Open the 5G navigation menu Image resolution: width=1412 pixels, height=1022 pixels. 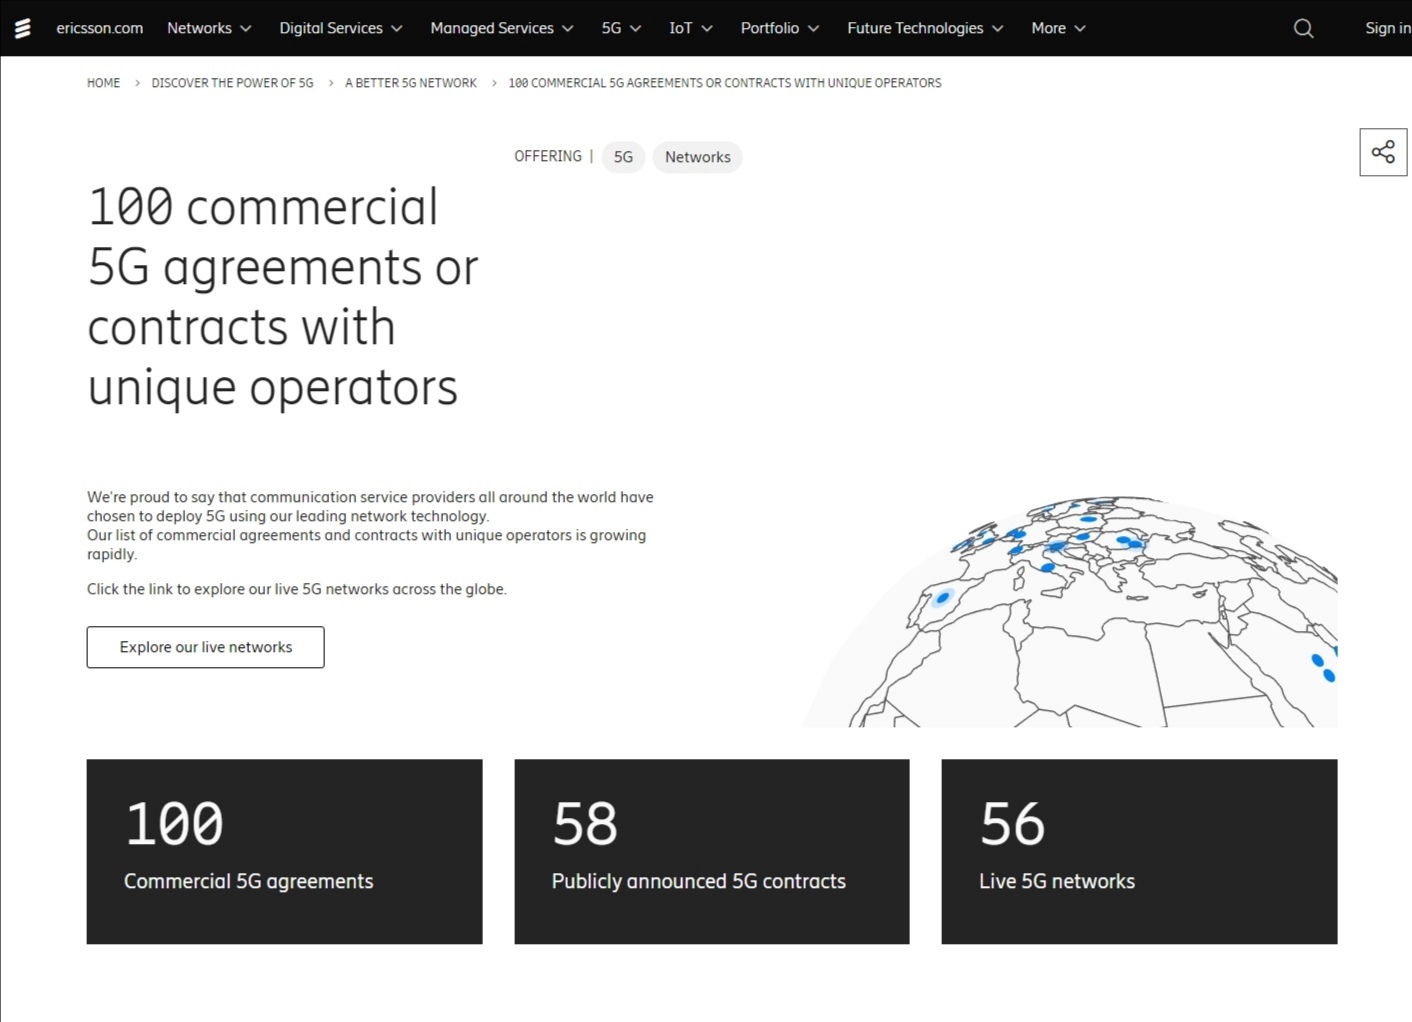(621, 28)
